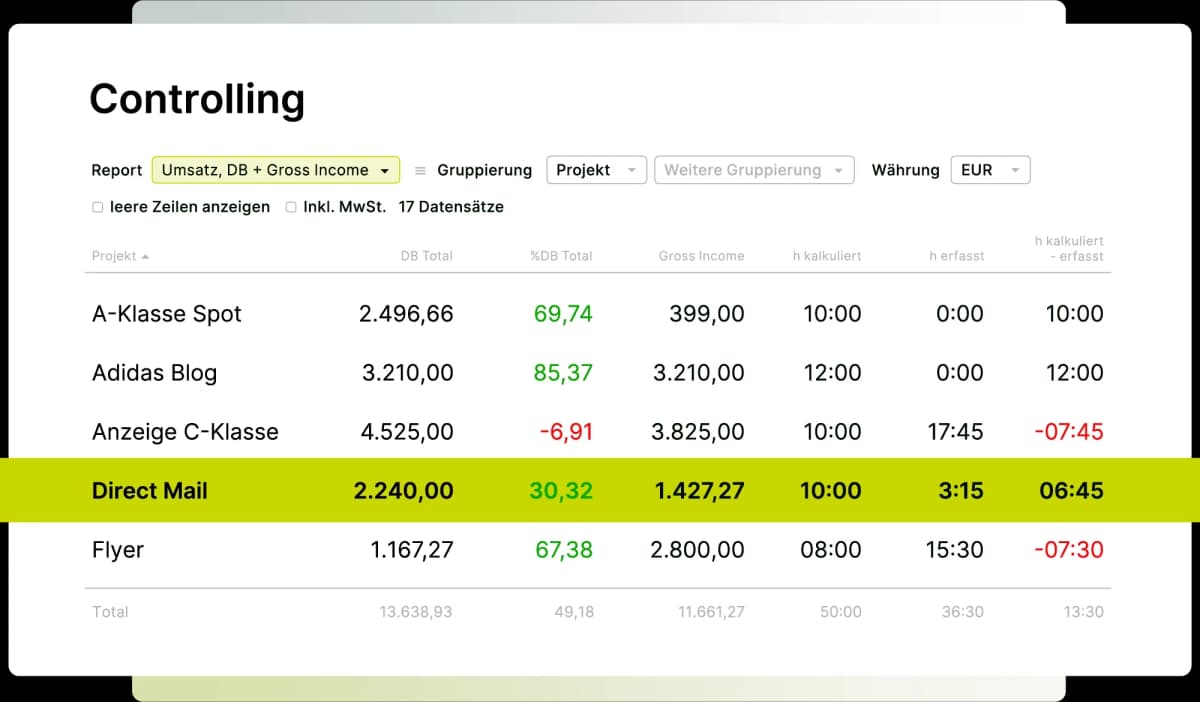Sort by DB Total column header

point(426,256)
